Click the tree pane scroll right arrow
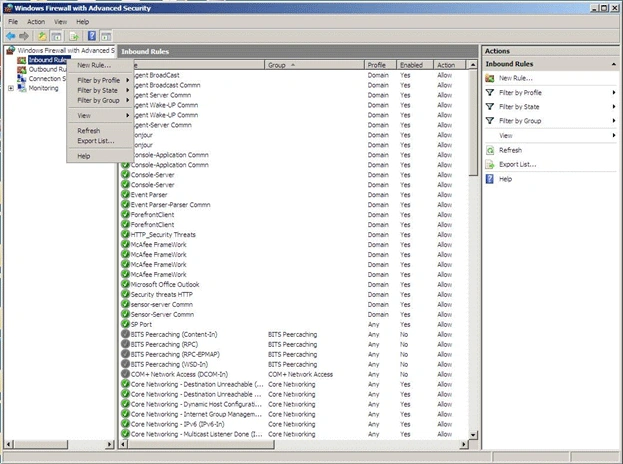This screenshot has width=623, height=464. click(110, 444)
